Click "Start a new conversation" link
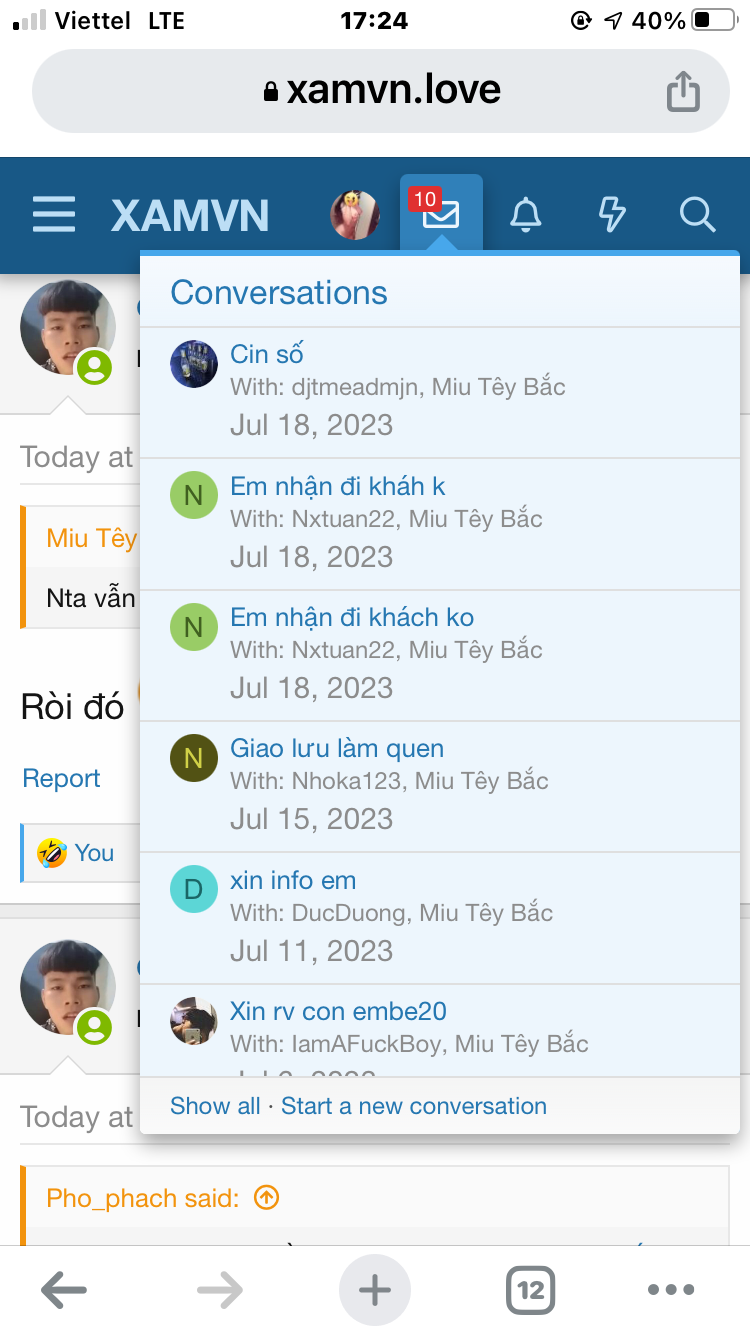 pyautogui.click(x=414, y=1106)
